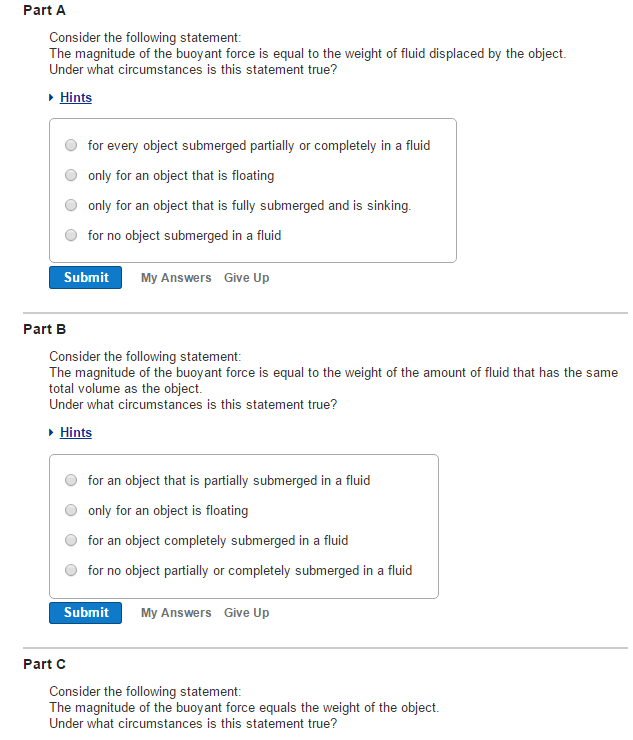Screen dimensions: 633x740
Task: Give Up on Part B
Action: 246,613
